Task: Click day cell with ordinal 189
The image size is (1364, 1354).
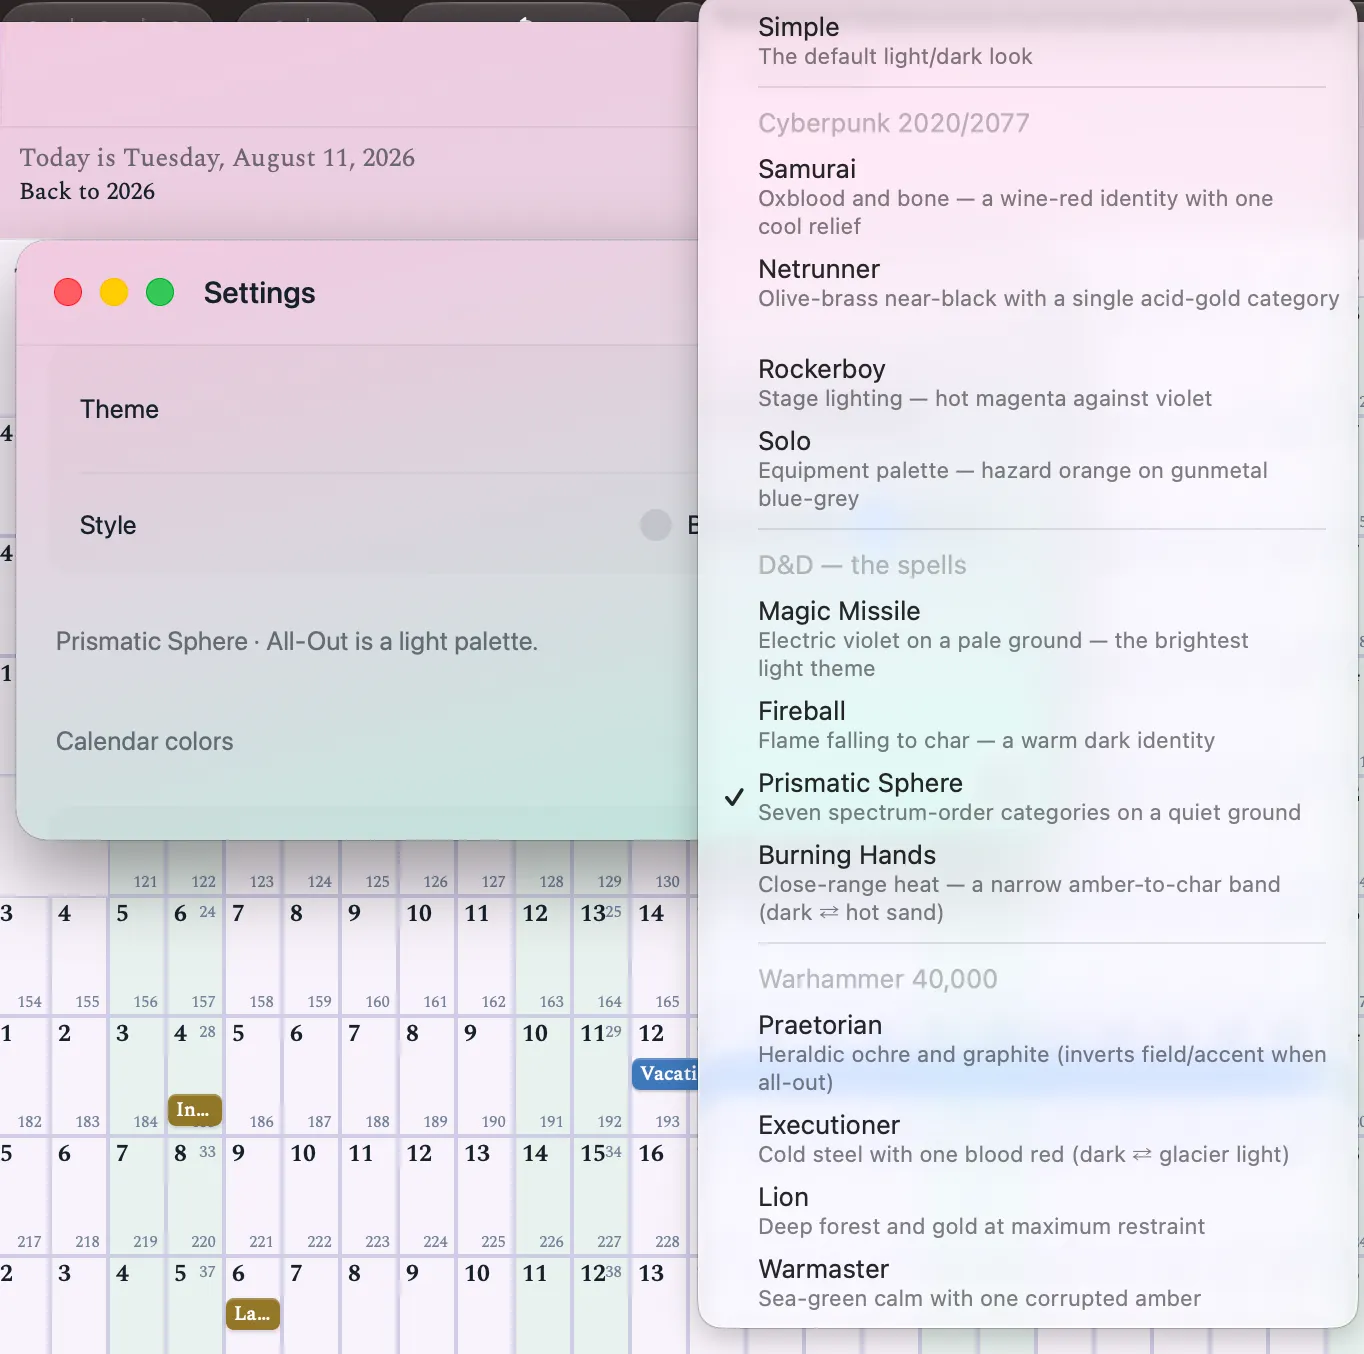Action: (427, 1075)
